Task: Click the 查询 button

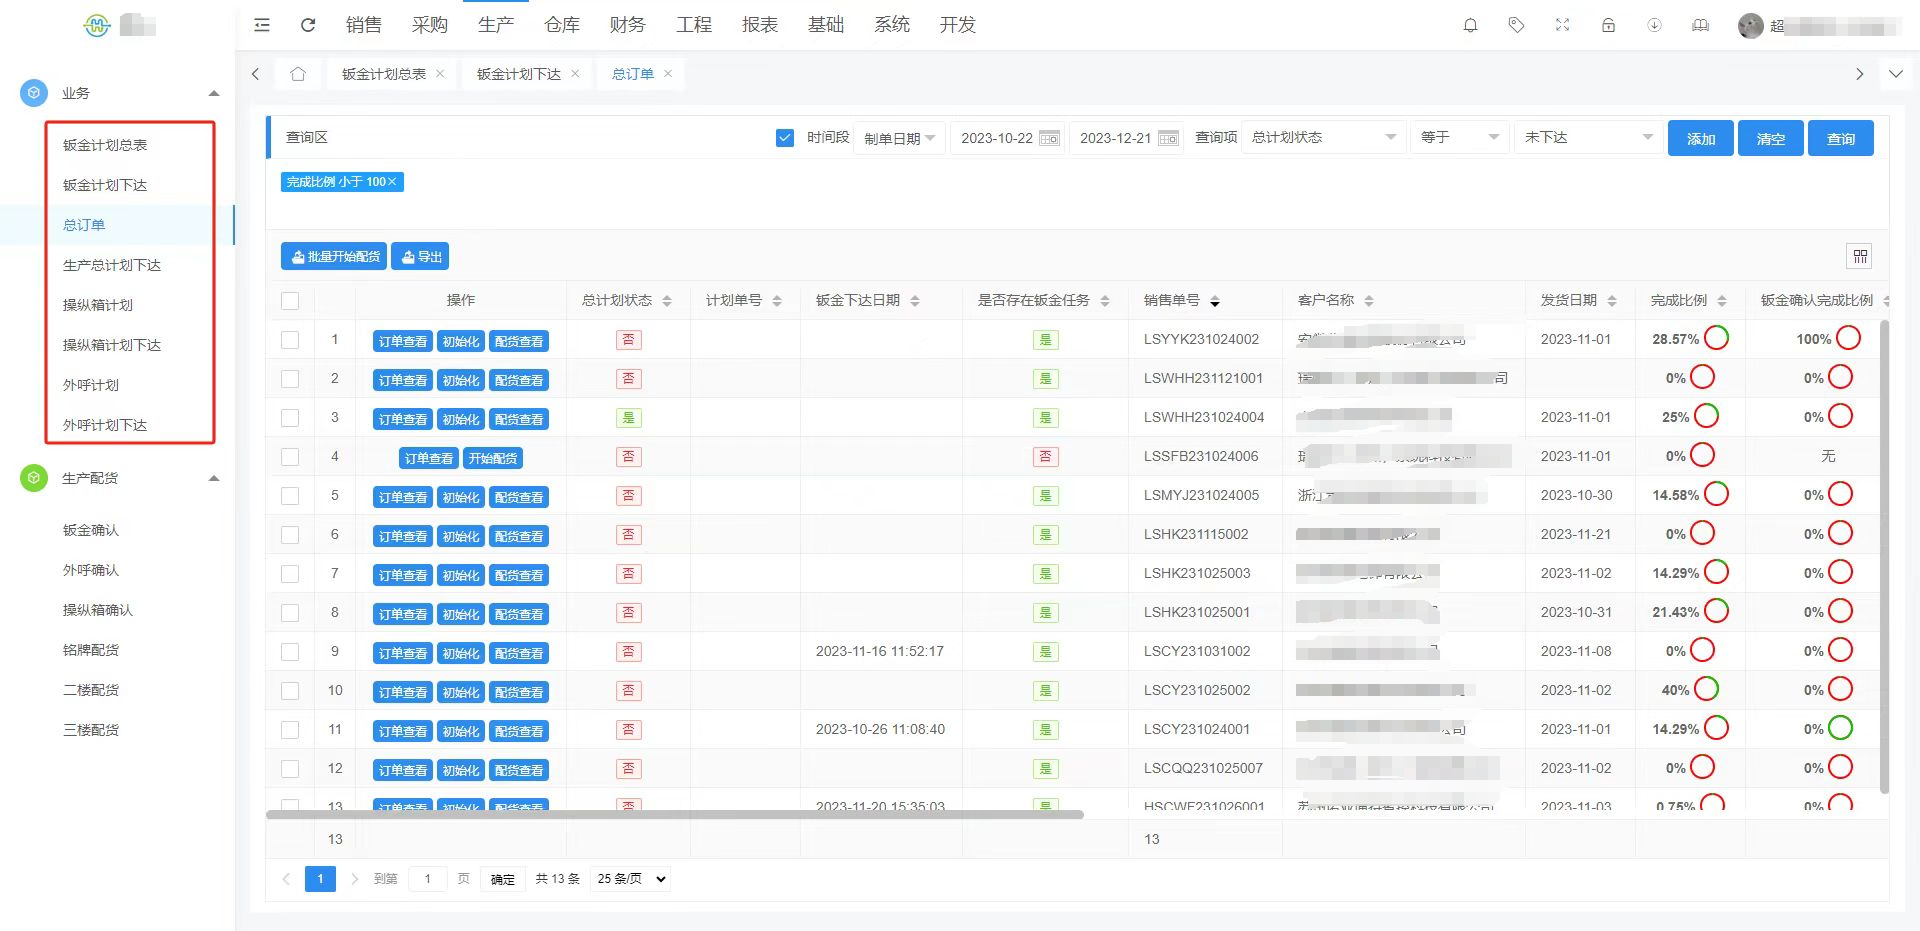Action: pyautogui.click(x=1841, y=138)
